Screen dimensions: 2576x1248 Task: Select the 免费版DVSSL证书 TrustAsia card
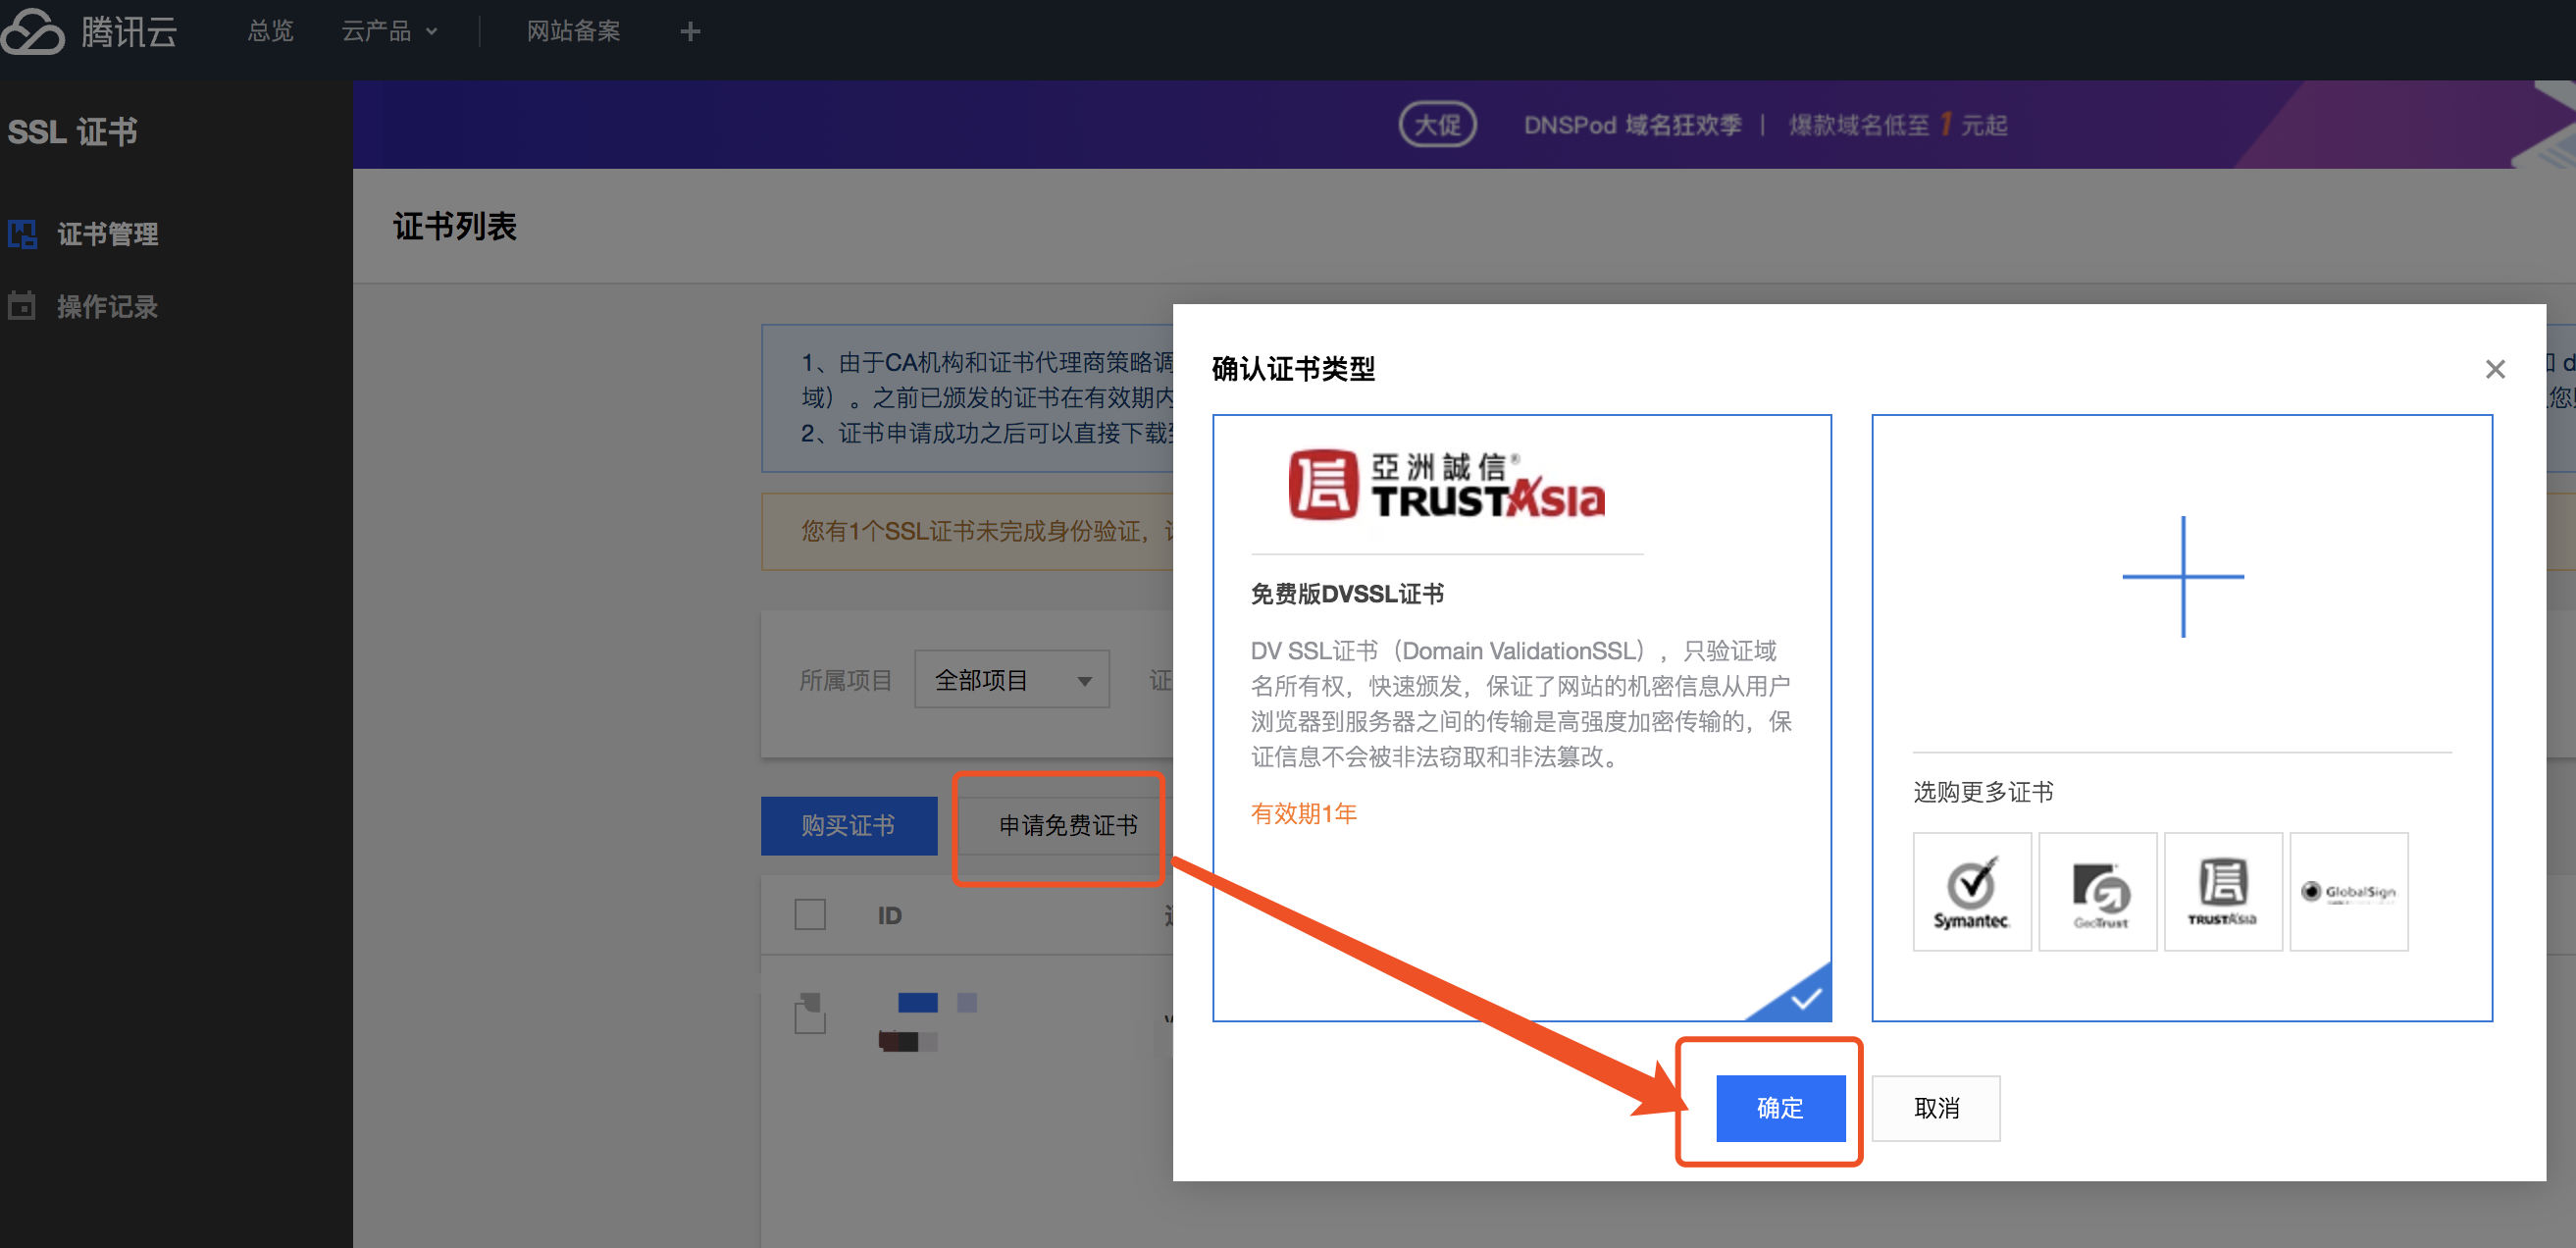(1521, 717)
